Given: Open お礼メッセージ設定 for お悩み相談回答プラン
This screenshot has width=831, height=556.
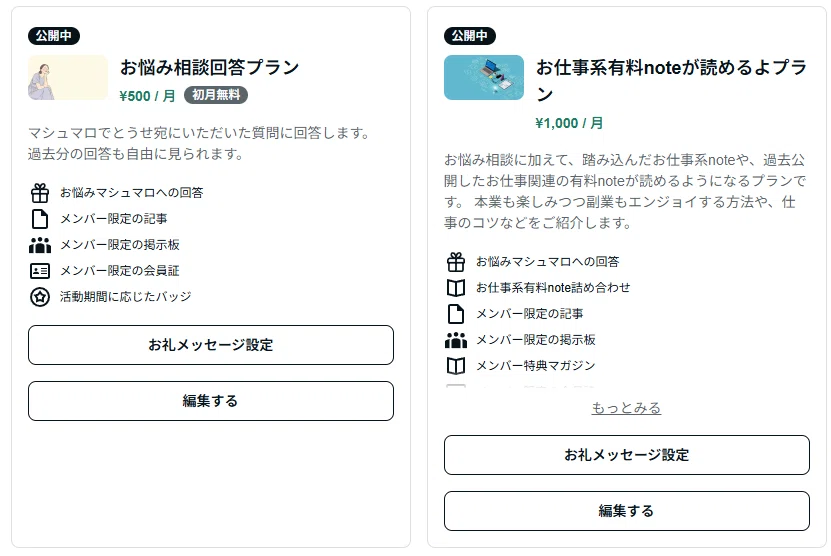Looking at the screenshot, I should point(211,345).
